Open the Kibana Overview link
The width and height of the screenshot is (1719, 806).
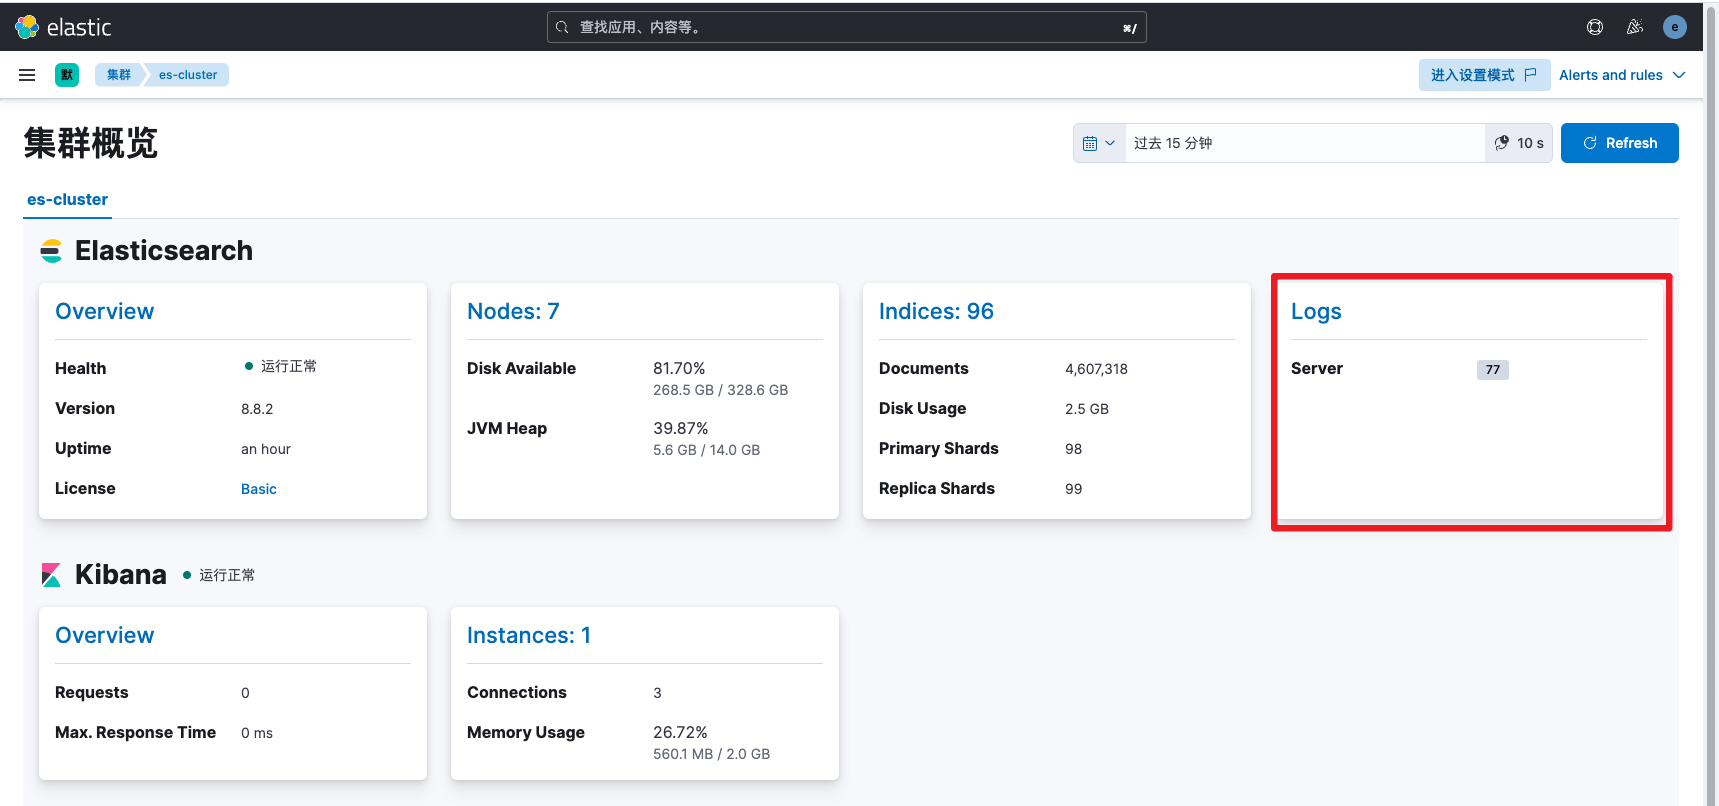click(105, 635)
